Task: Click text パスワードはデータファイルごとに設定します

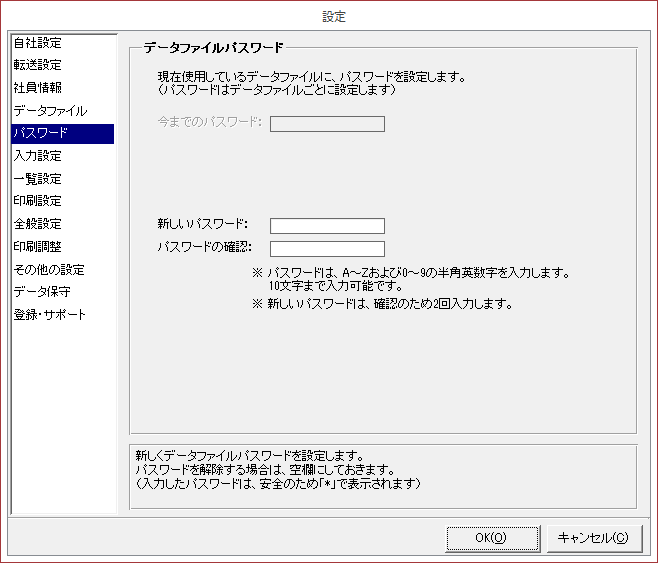Action: [277, 90]
